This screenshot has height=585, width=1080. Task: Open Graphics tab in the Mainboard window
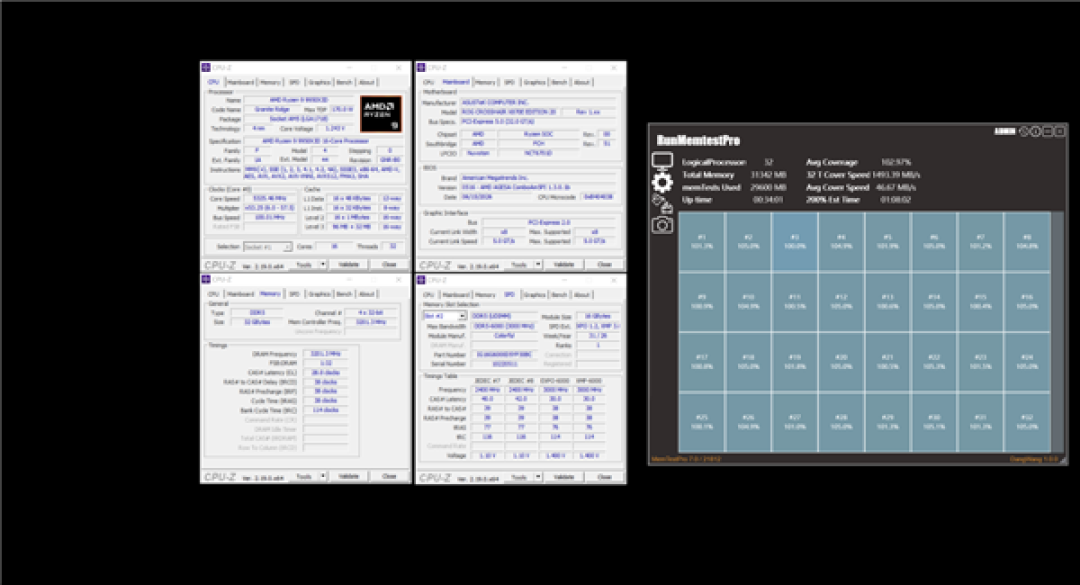pyautogui.click(x=534, y=82)
